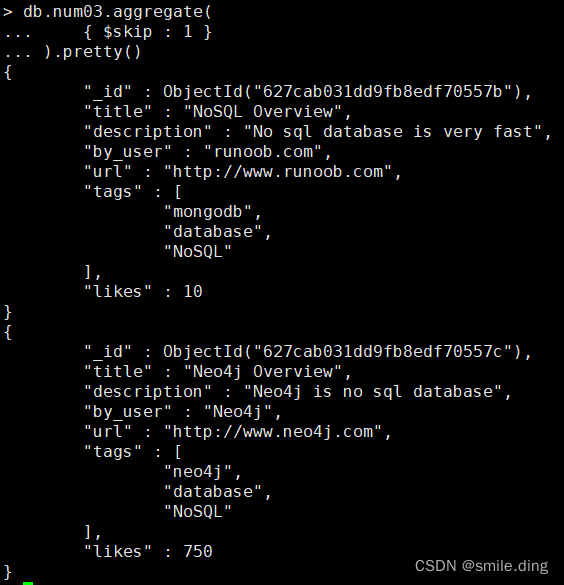Click the $skip : 1 stage line

(x=148, y=32)
